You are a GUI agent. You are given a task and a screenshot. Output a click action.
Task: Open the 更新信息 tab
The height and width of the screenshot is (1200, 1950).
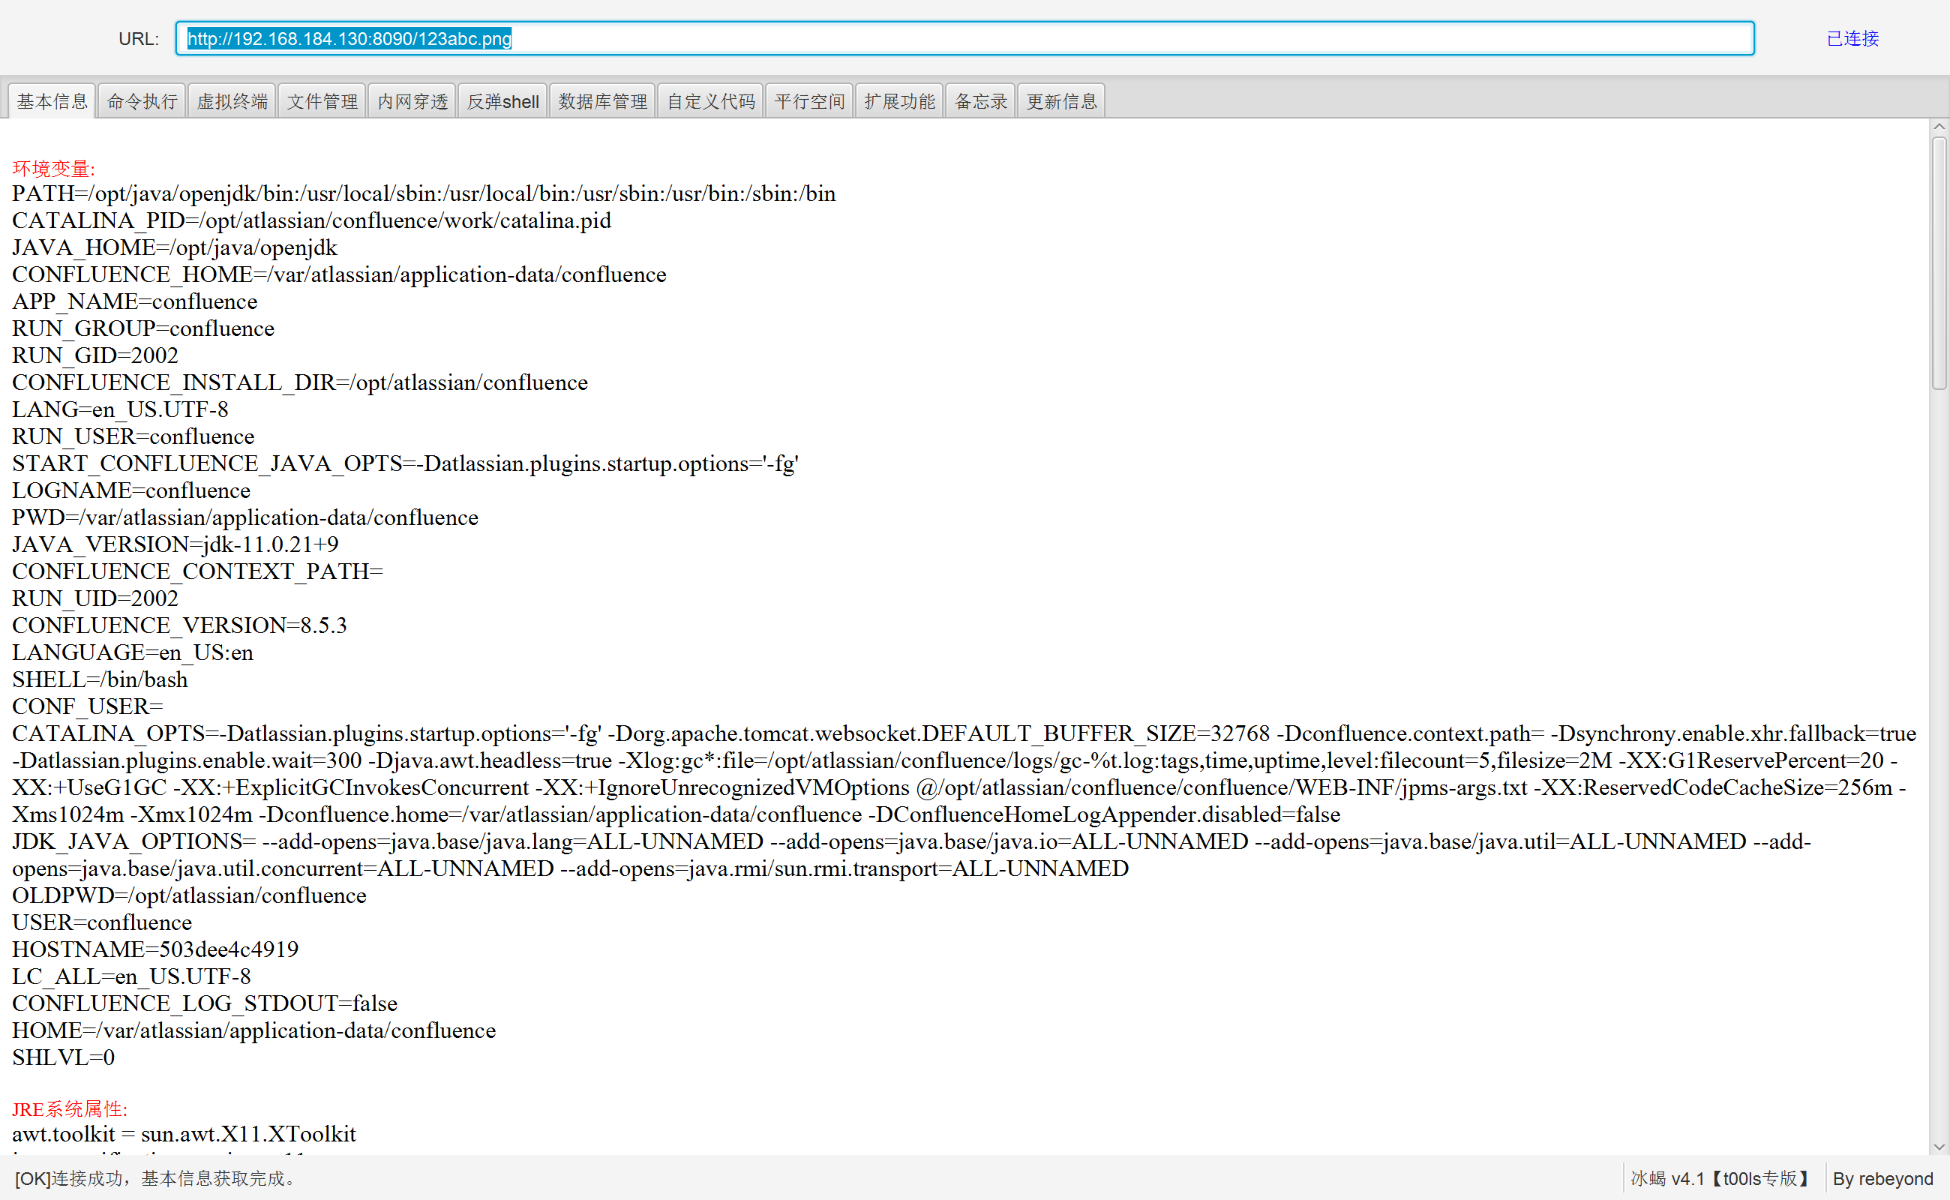pyautogui.click(x=1062, y=101)
